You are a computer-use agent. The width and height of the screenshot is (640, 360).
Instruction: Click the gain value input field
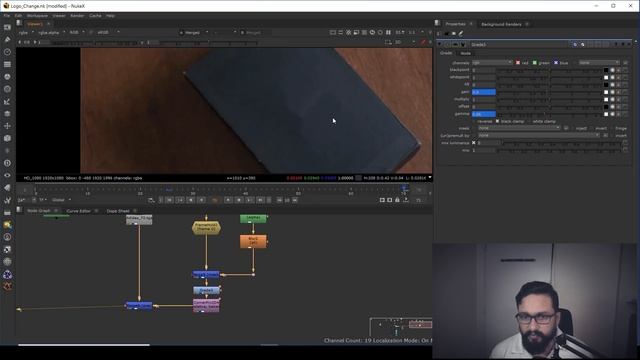coord(484,92)
